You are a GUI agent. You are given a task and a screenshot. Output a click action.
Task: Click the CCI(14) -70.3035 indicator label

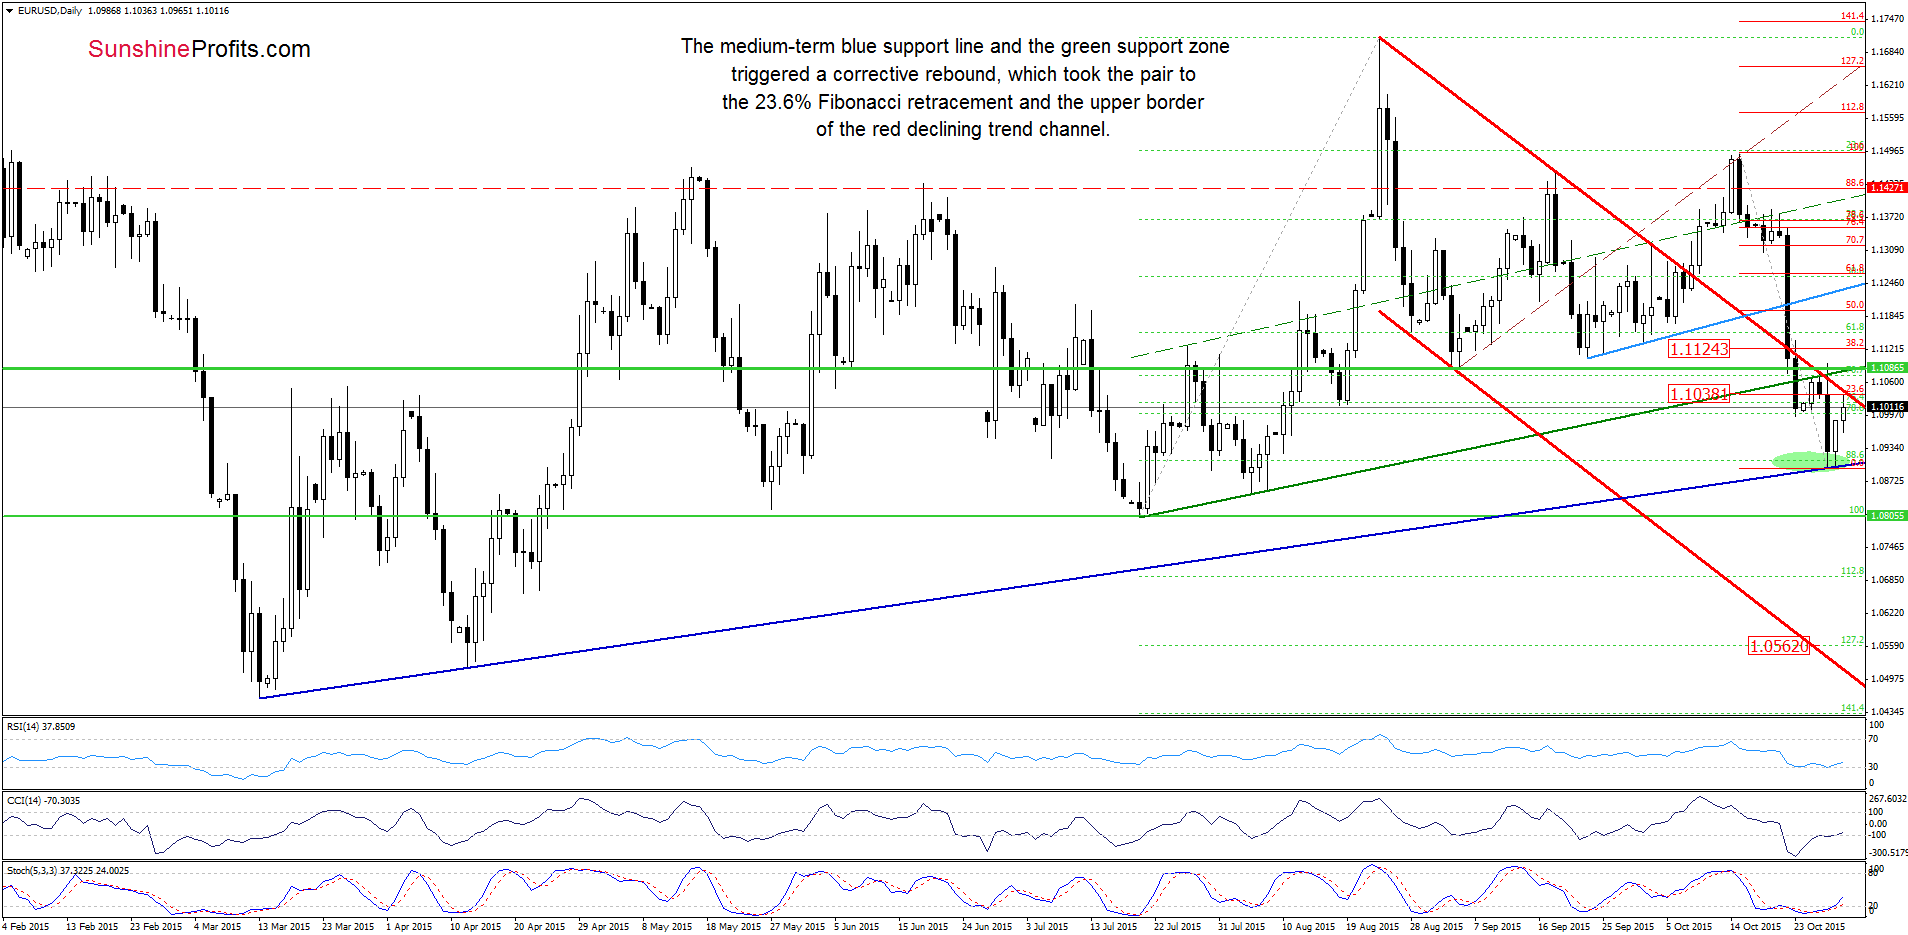43,801
